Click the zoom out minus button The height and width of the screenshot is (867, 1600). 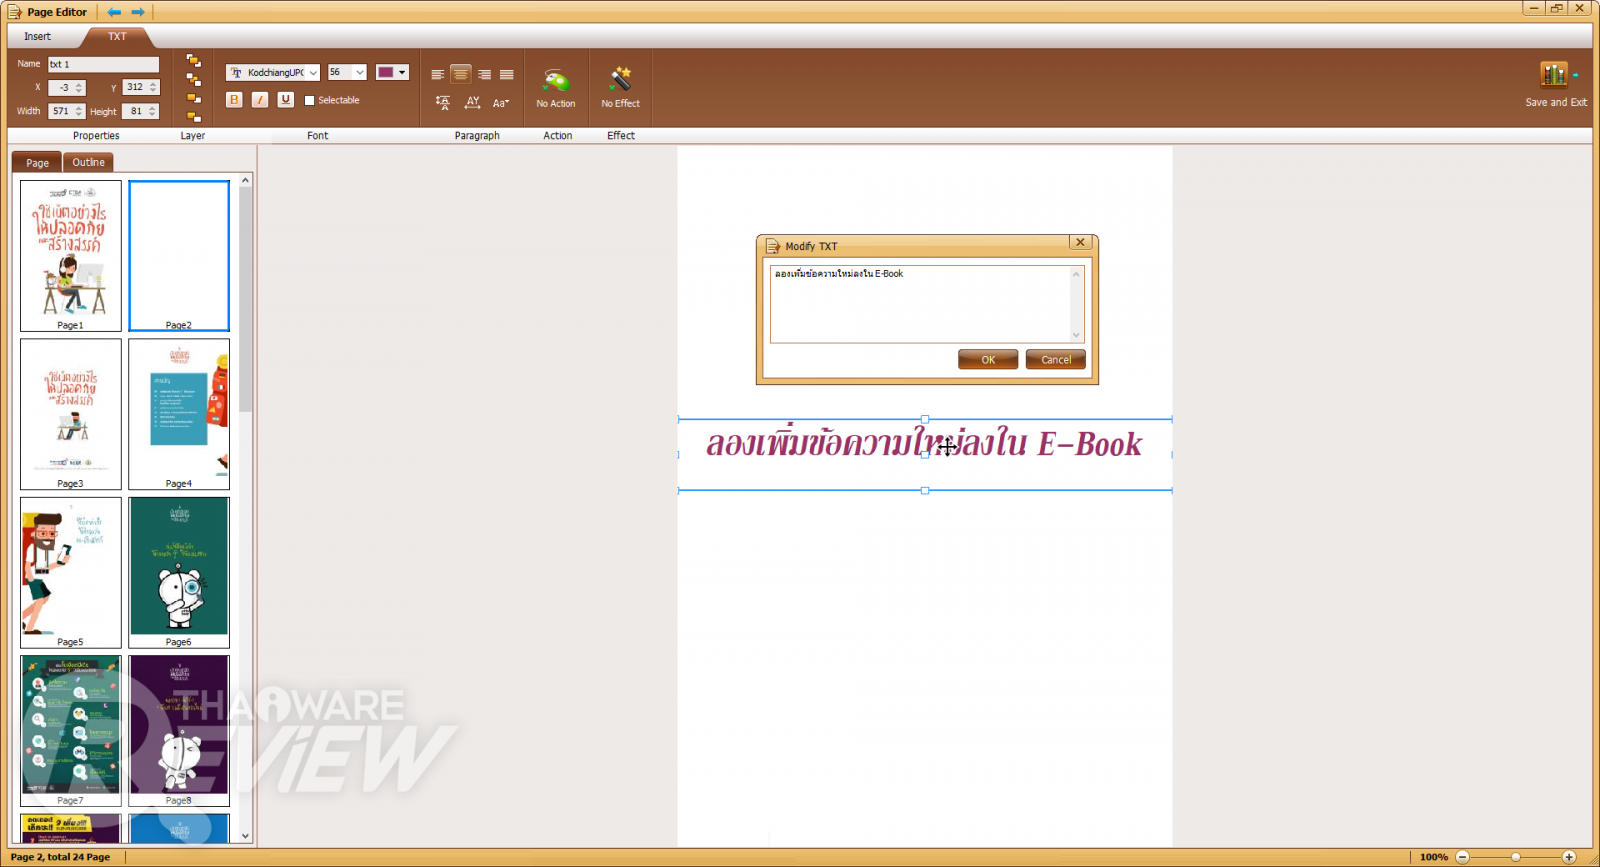pos(1463,857)
